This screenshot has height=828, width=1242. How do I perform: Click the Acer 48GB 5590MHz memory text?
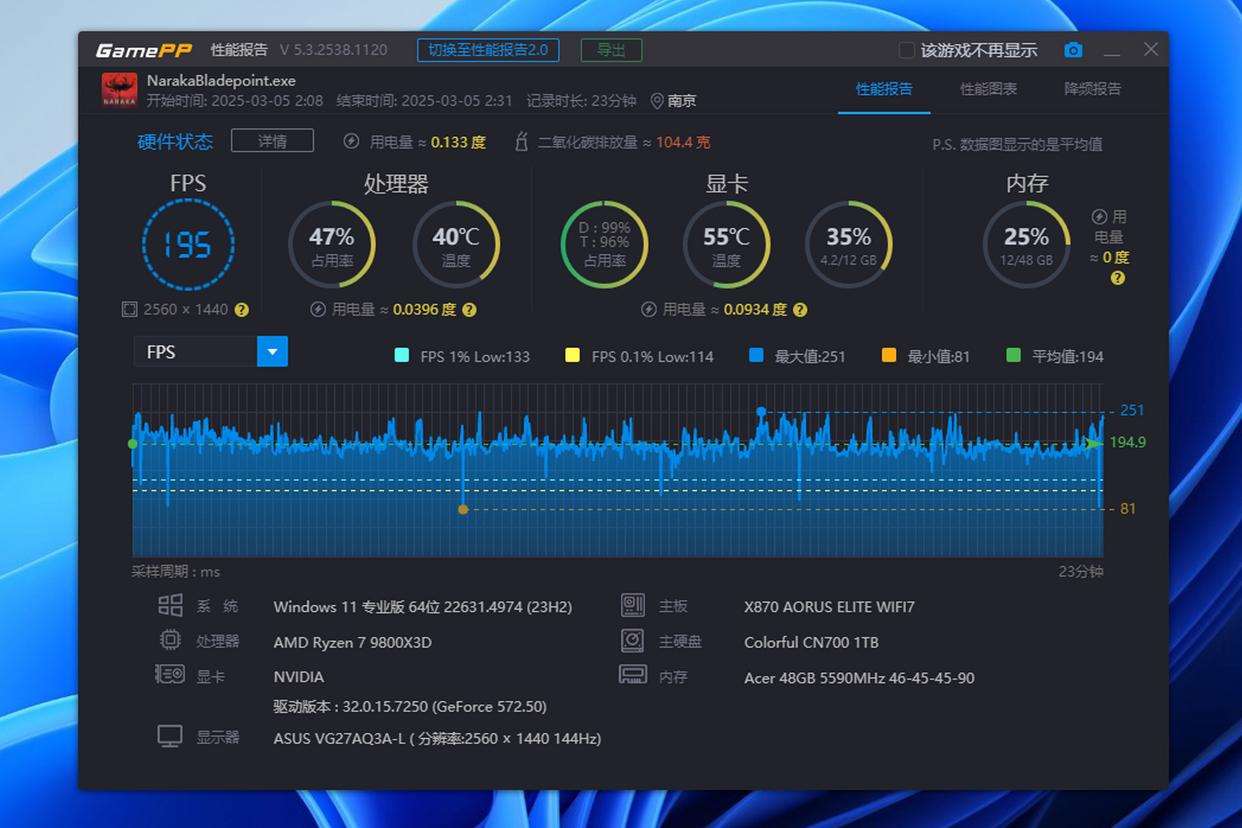pyautogui.click(x=859, y=677)
